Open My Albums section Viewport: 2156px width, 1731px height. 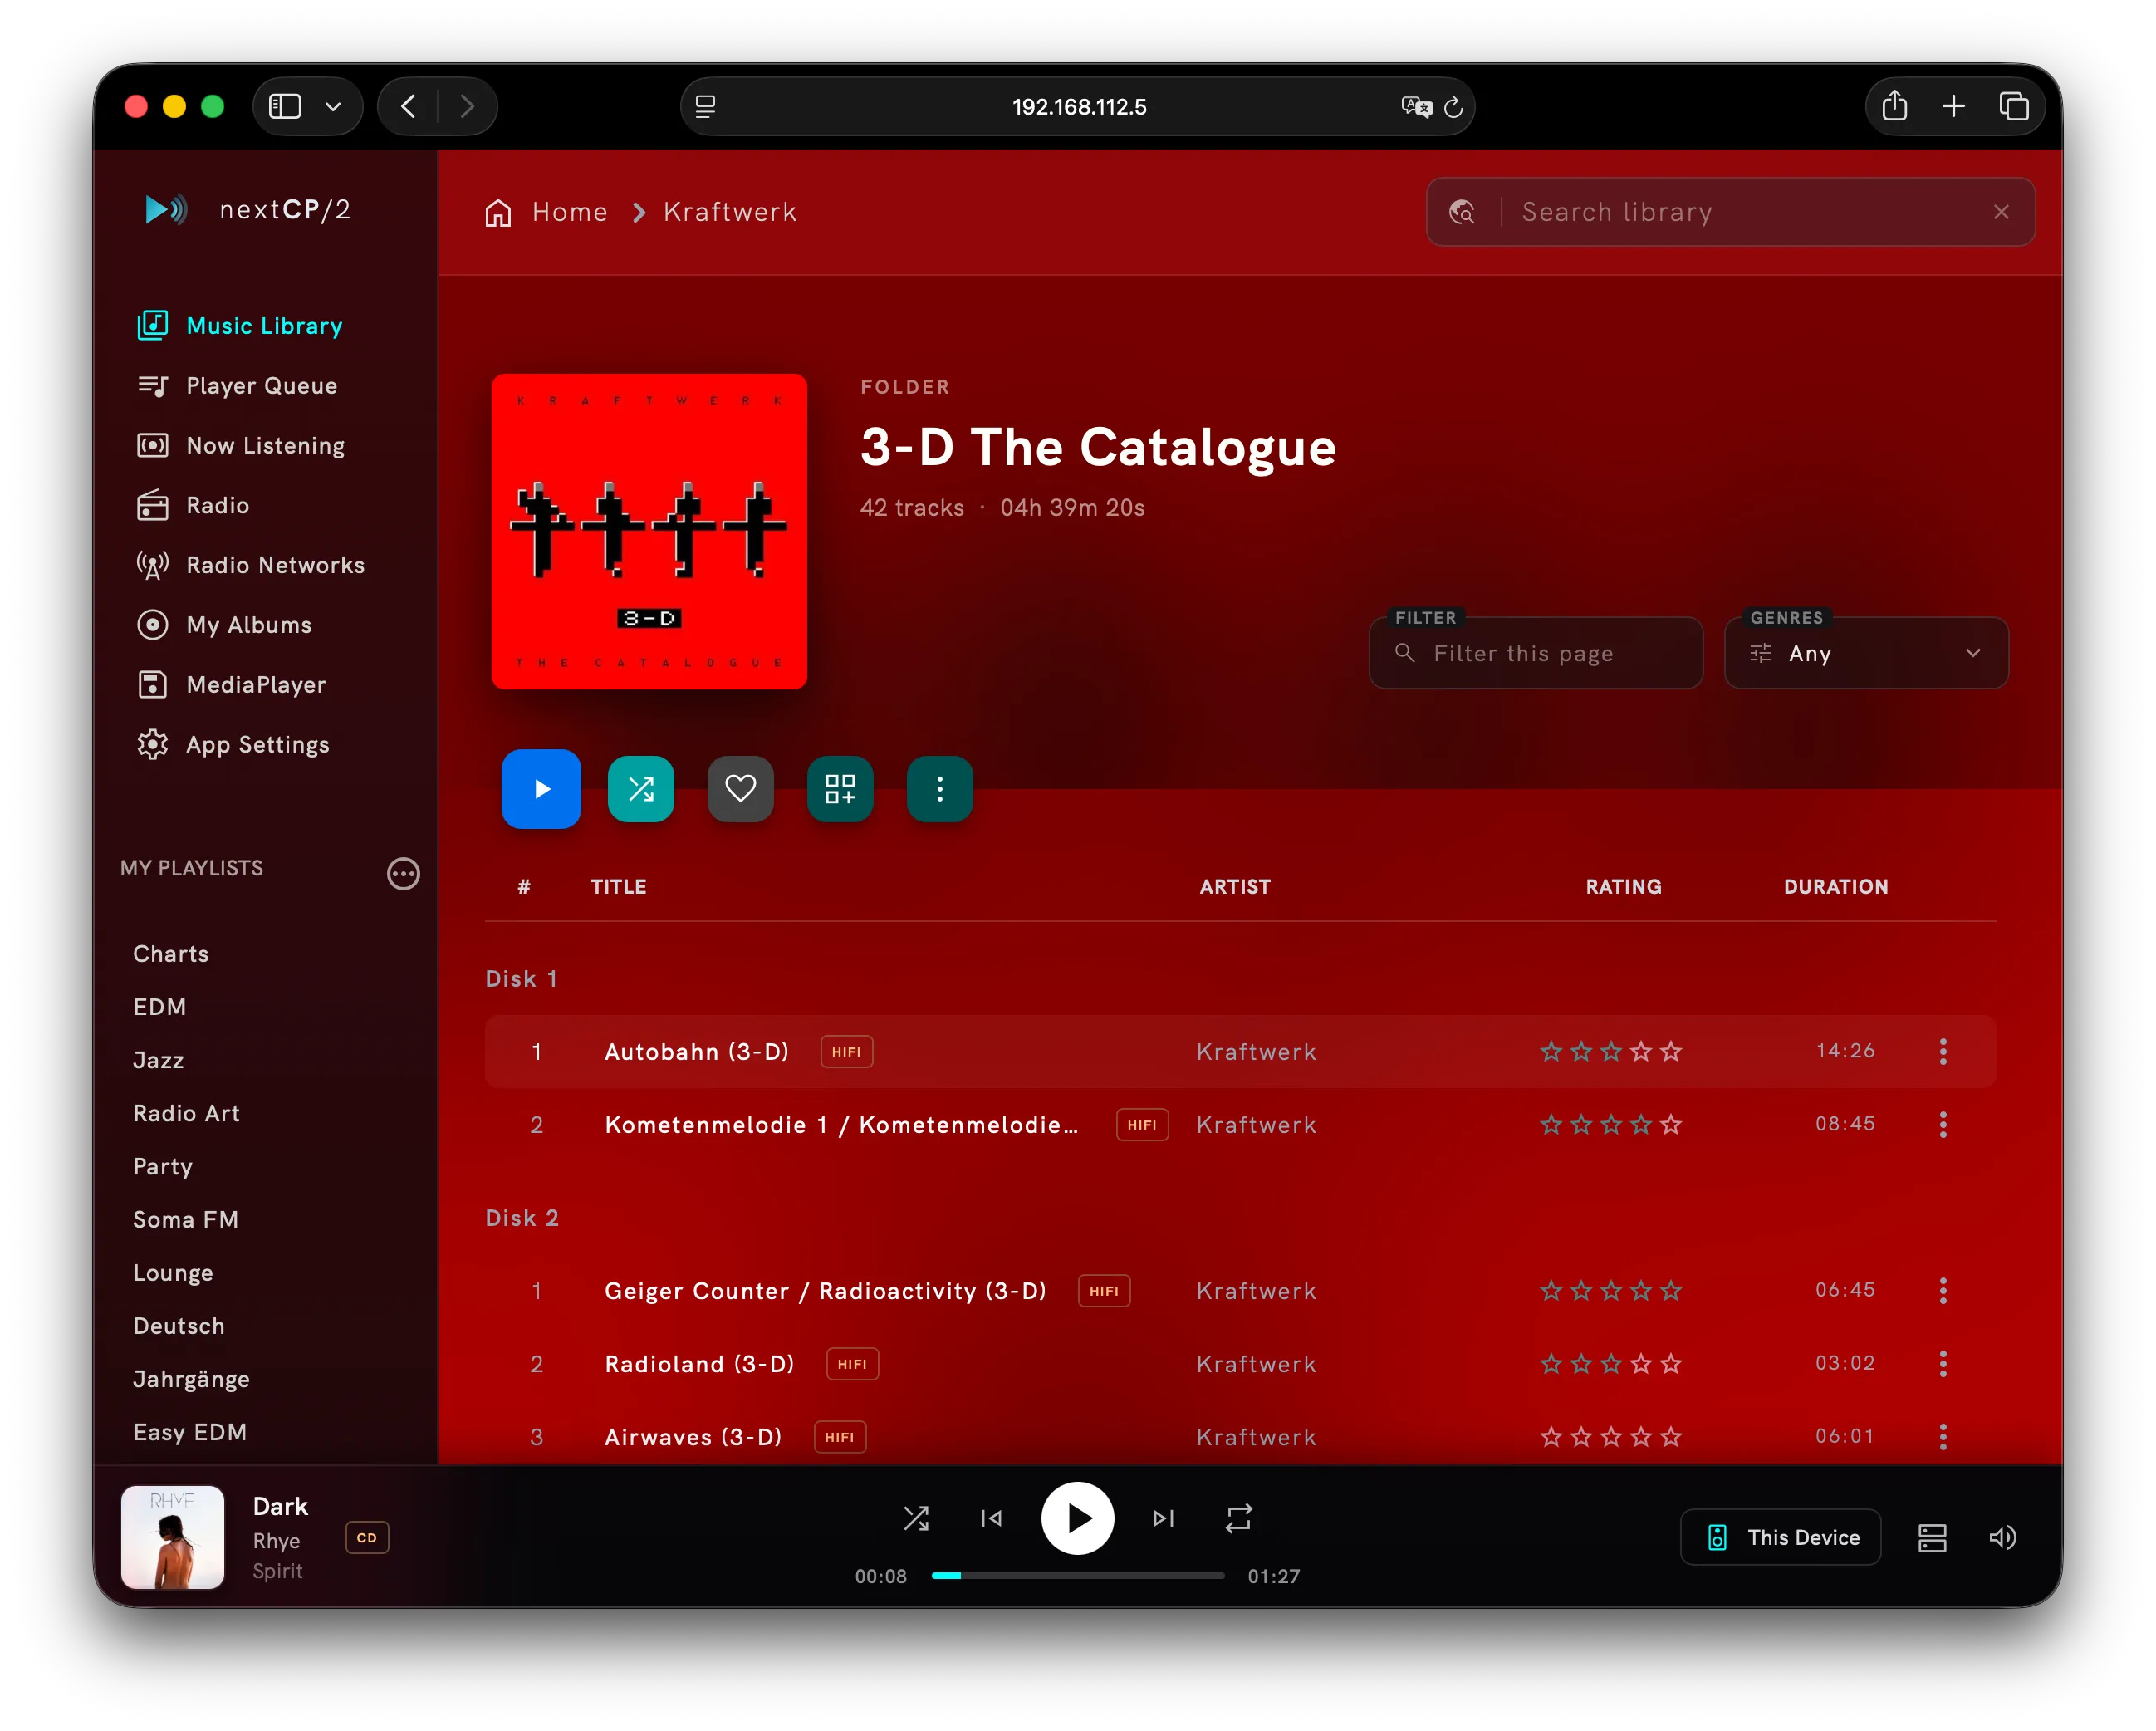coord(225,625)
